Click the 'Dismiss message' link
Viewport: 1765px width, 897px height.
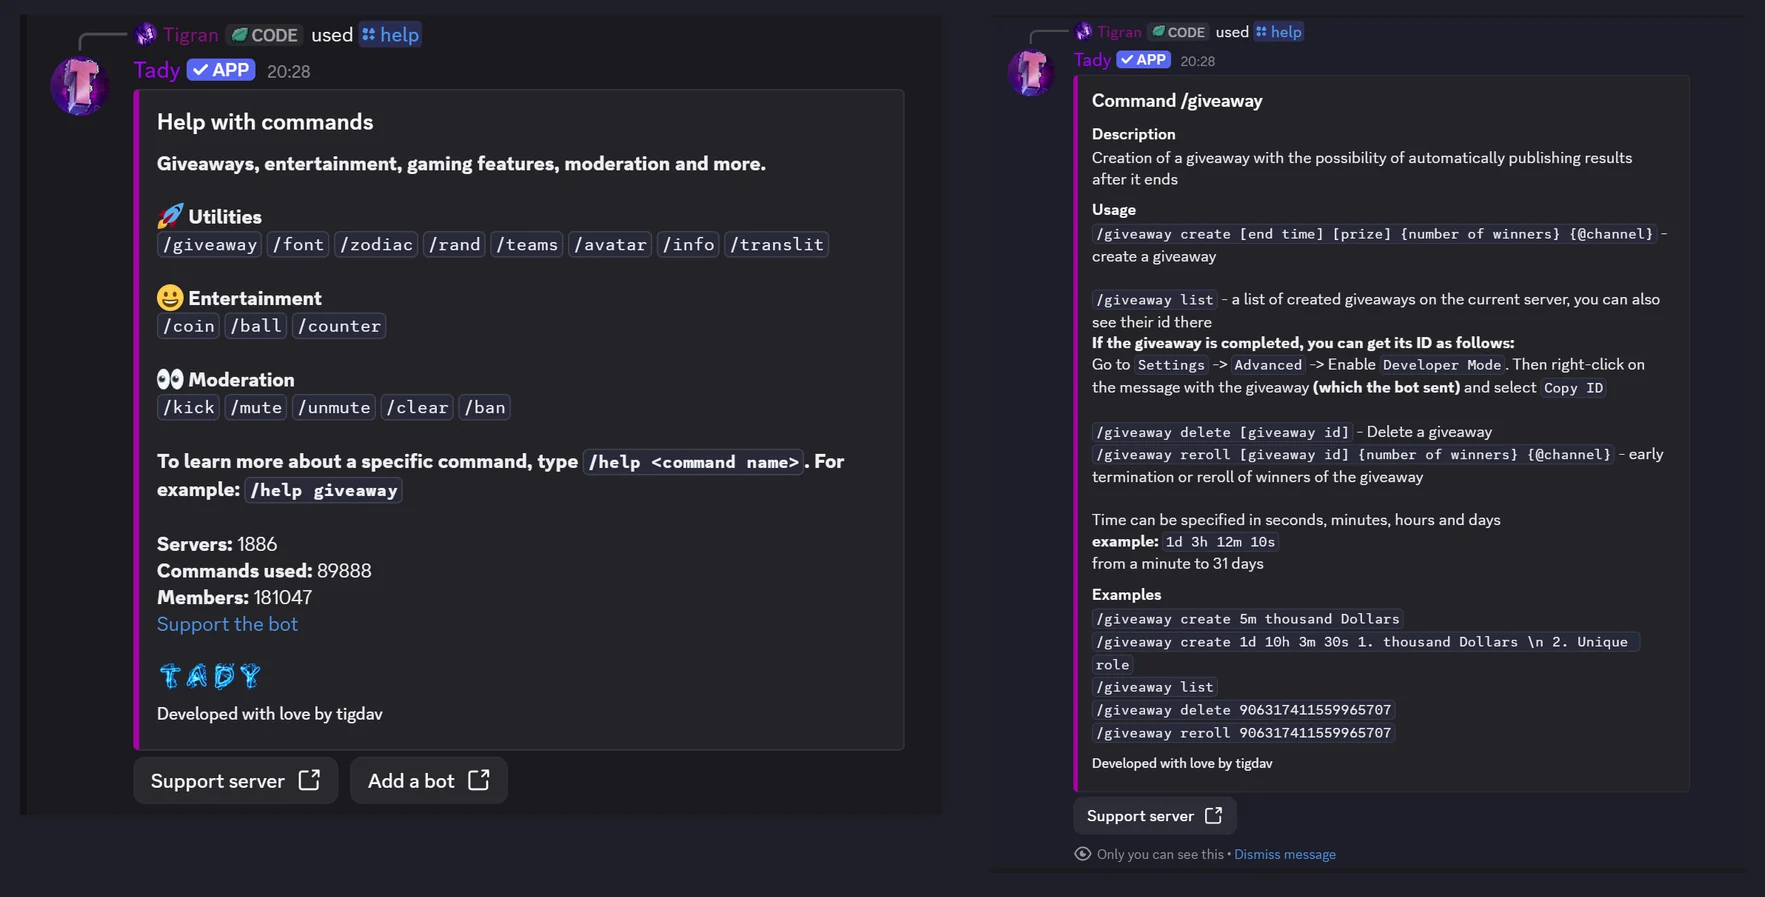[1285, 854]
